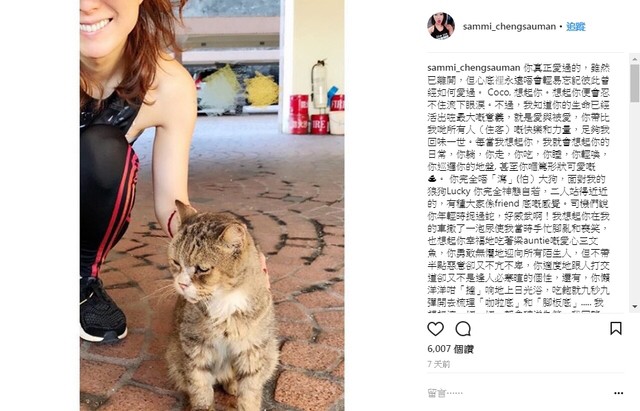Like the post with the heart icon
The width and height of the screenshot is (640, 411).
point(435,329)
